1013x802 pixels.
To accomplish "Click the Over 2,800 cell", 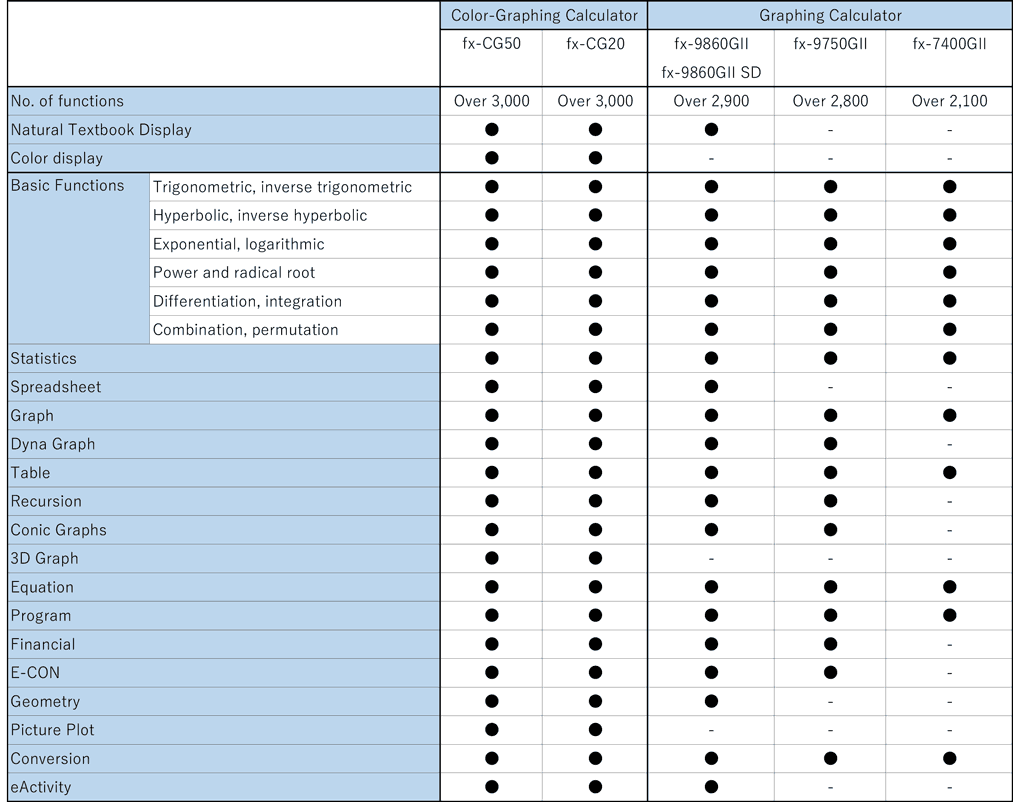I will coord(830,101).
